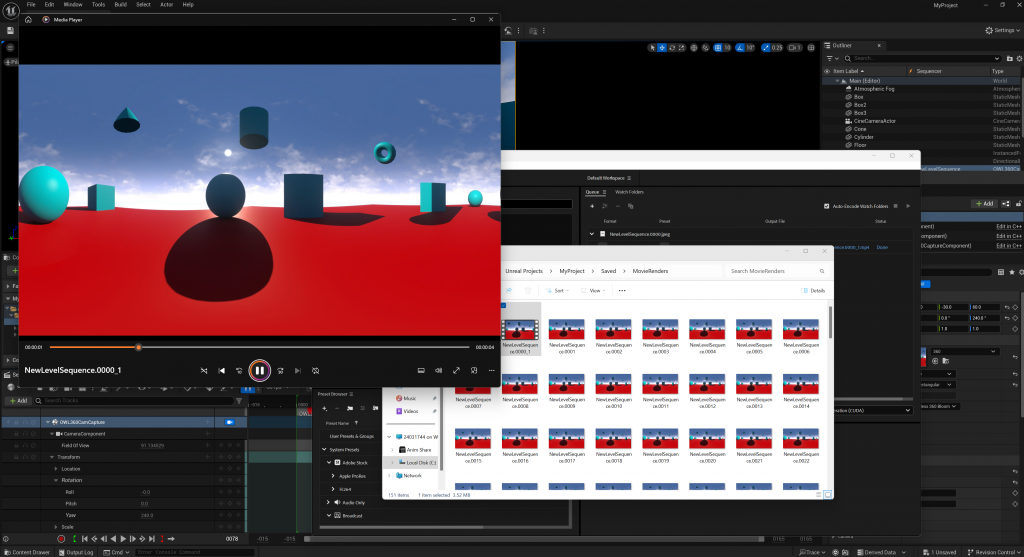The image size is (1024, 557).
Task: Toggle Auto-Encode Watch Folders checkbox
Action: coord(826,206)
